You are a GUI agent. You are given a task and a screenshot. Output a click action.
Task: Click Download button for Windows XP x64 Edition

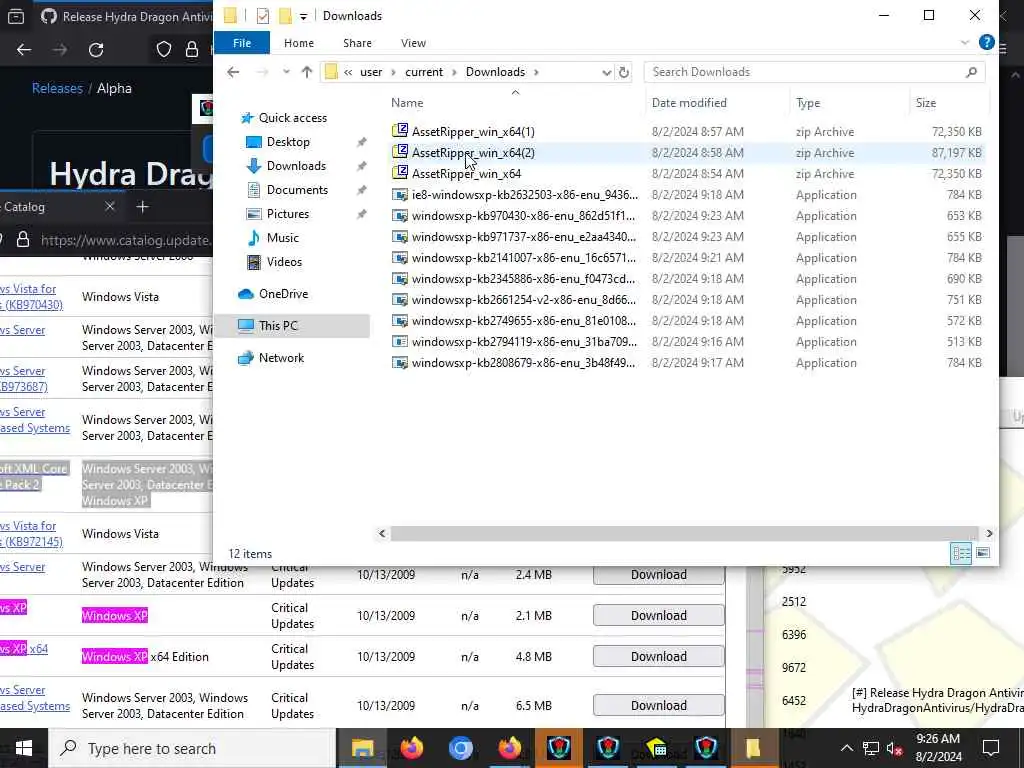point(658,656)
